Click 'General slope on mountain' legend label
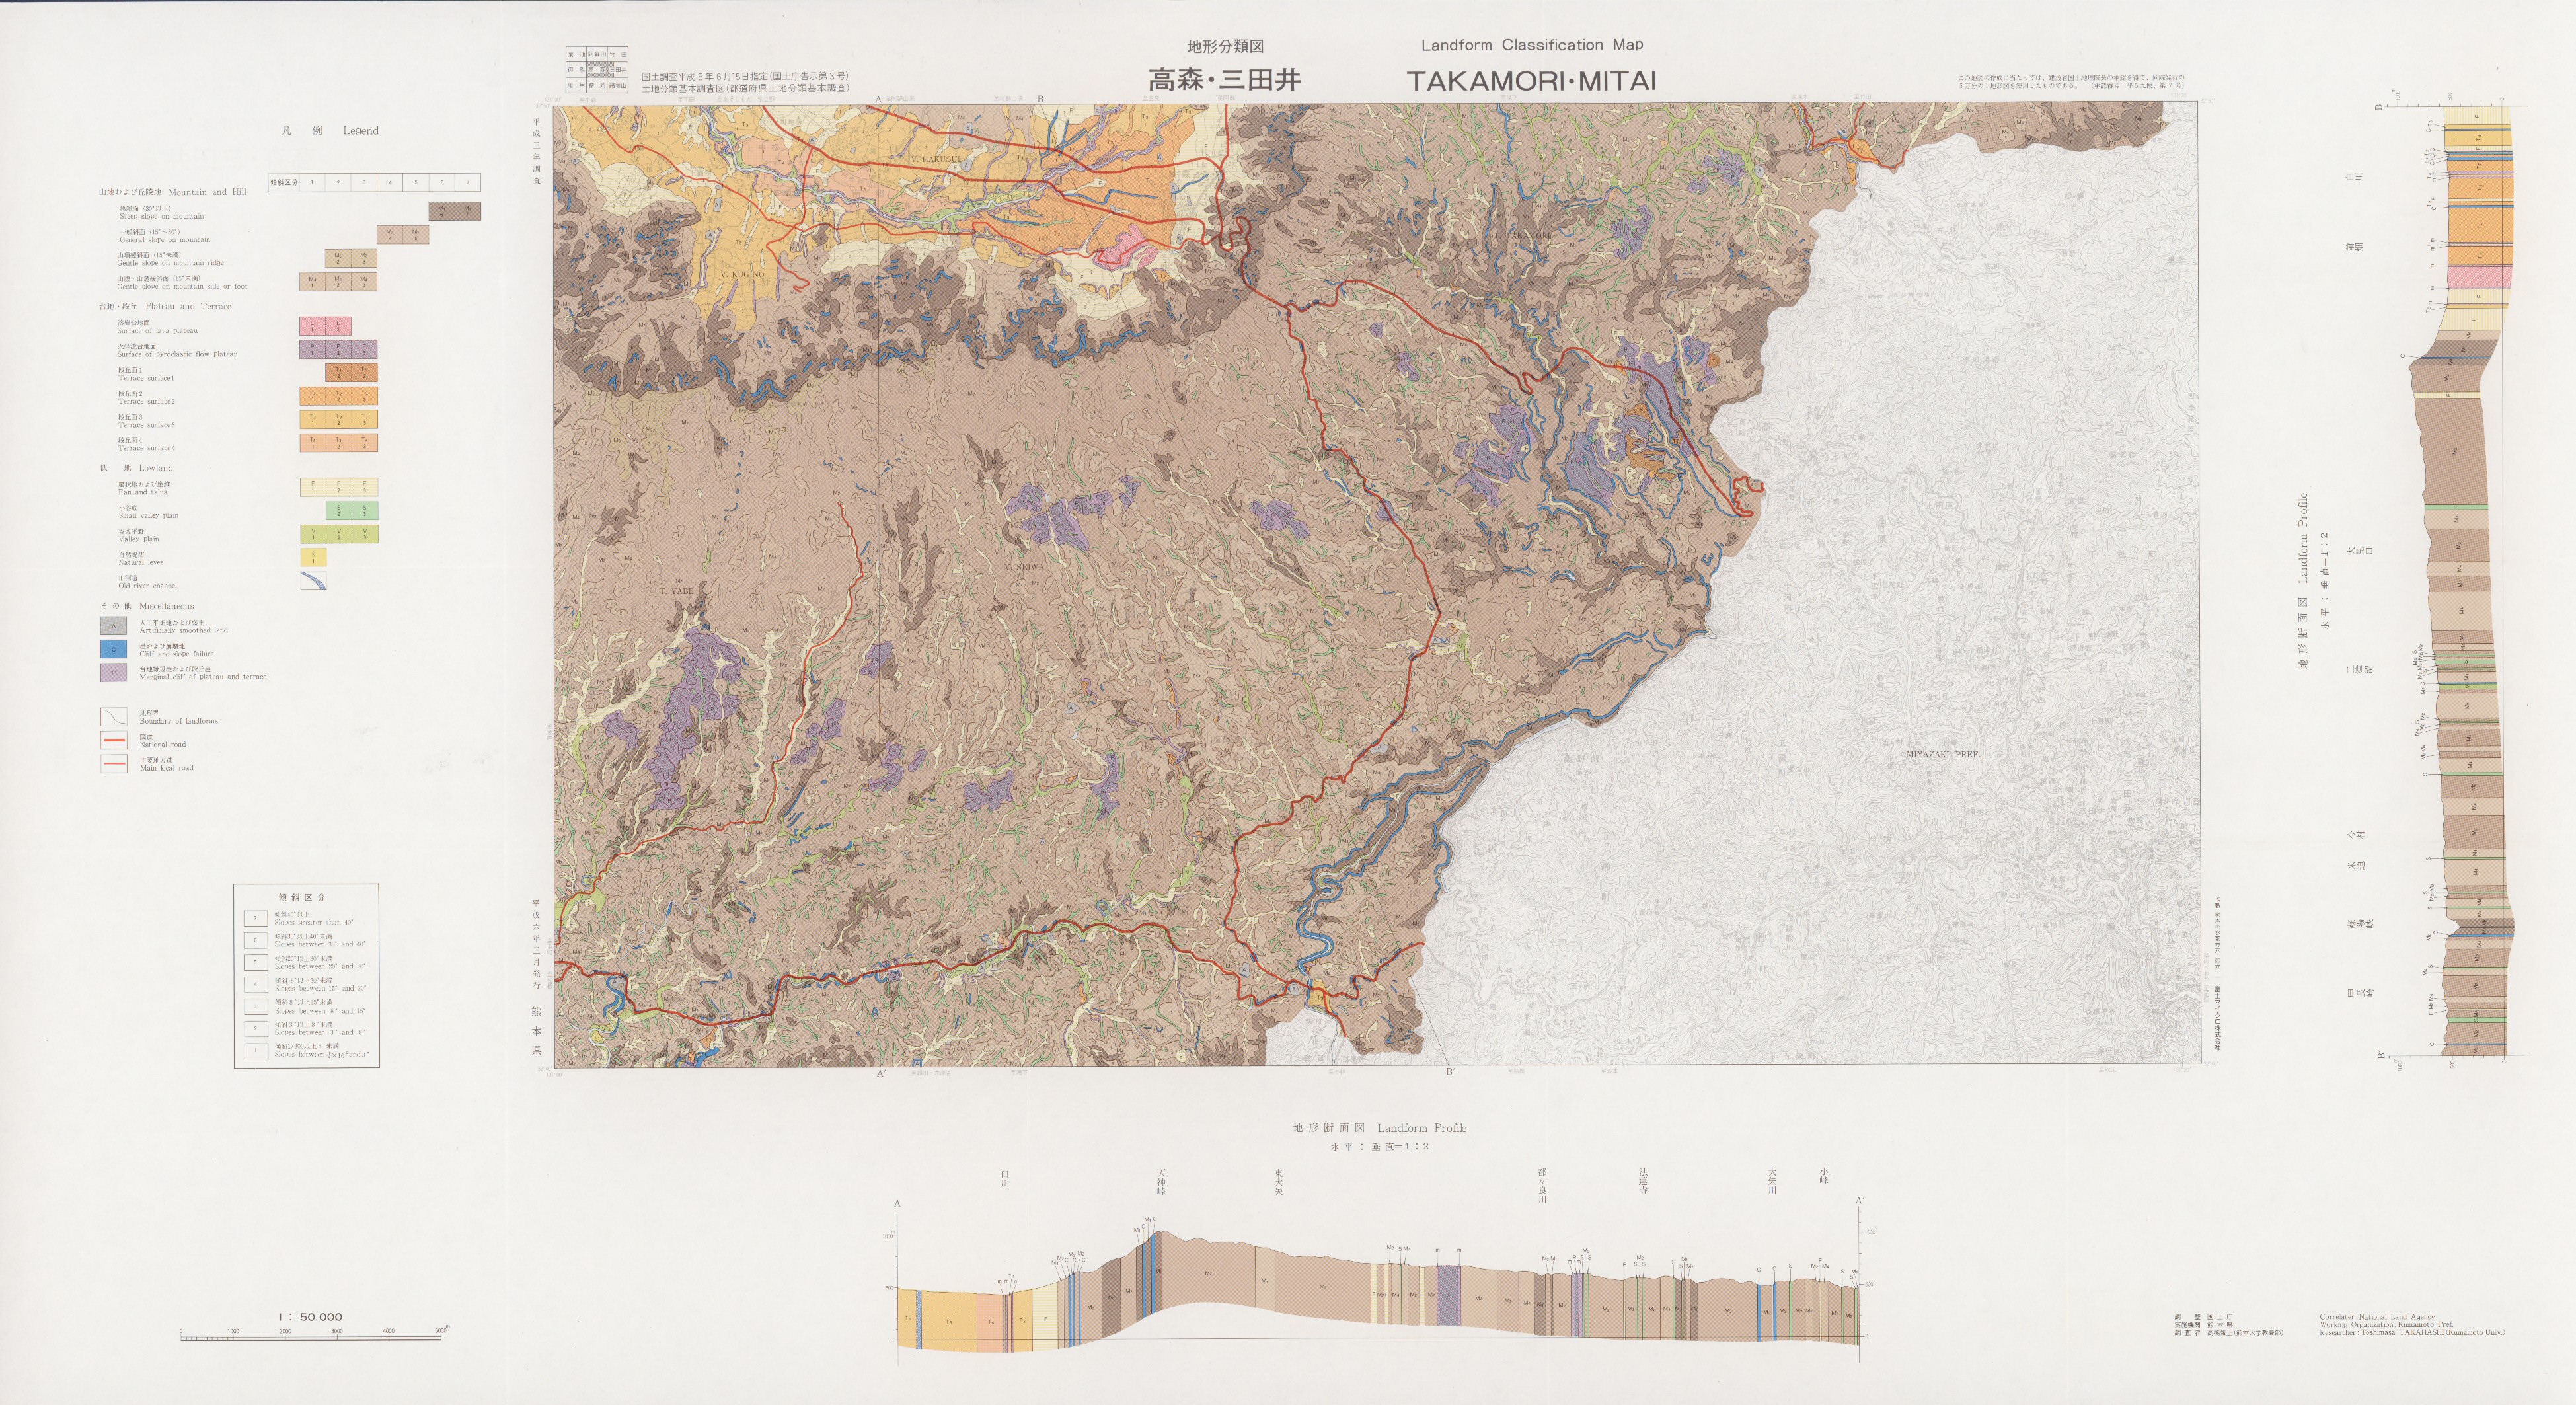This screenshot has height=1405, width=2576. click(164, 240)
